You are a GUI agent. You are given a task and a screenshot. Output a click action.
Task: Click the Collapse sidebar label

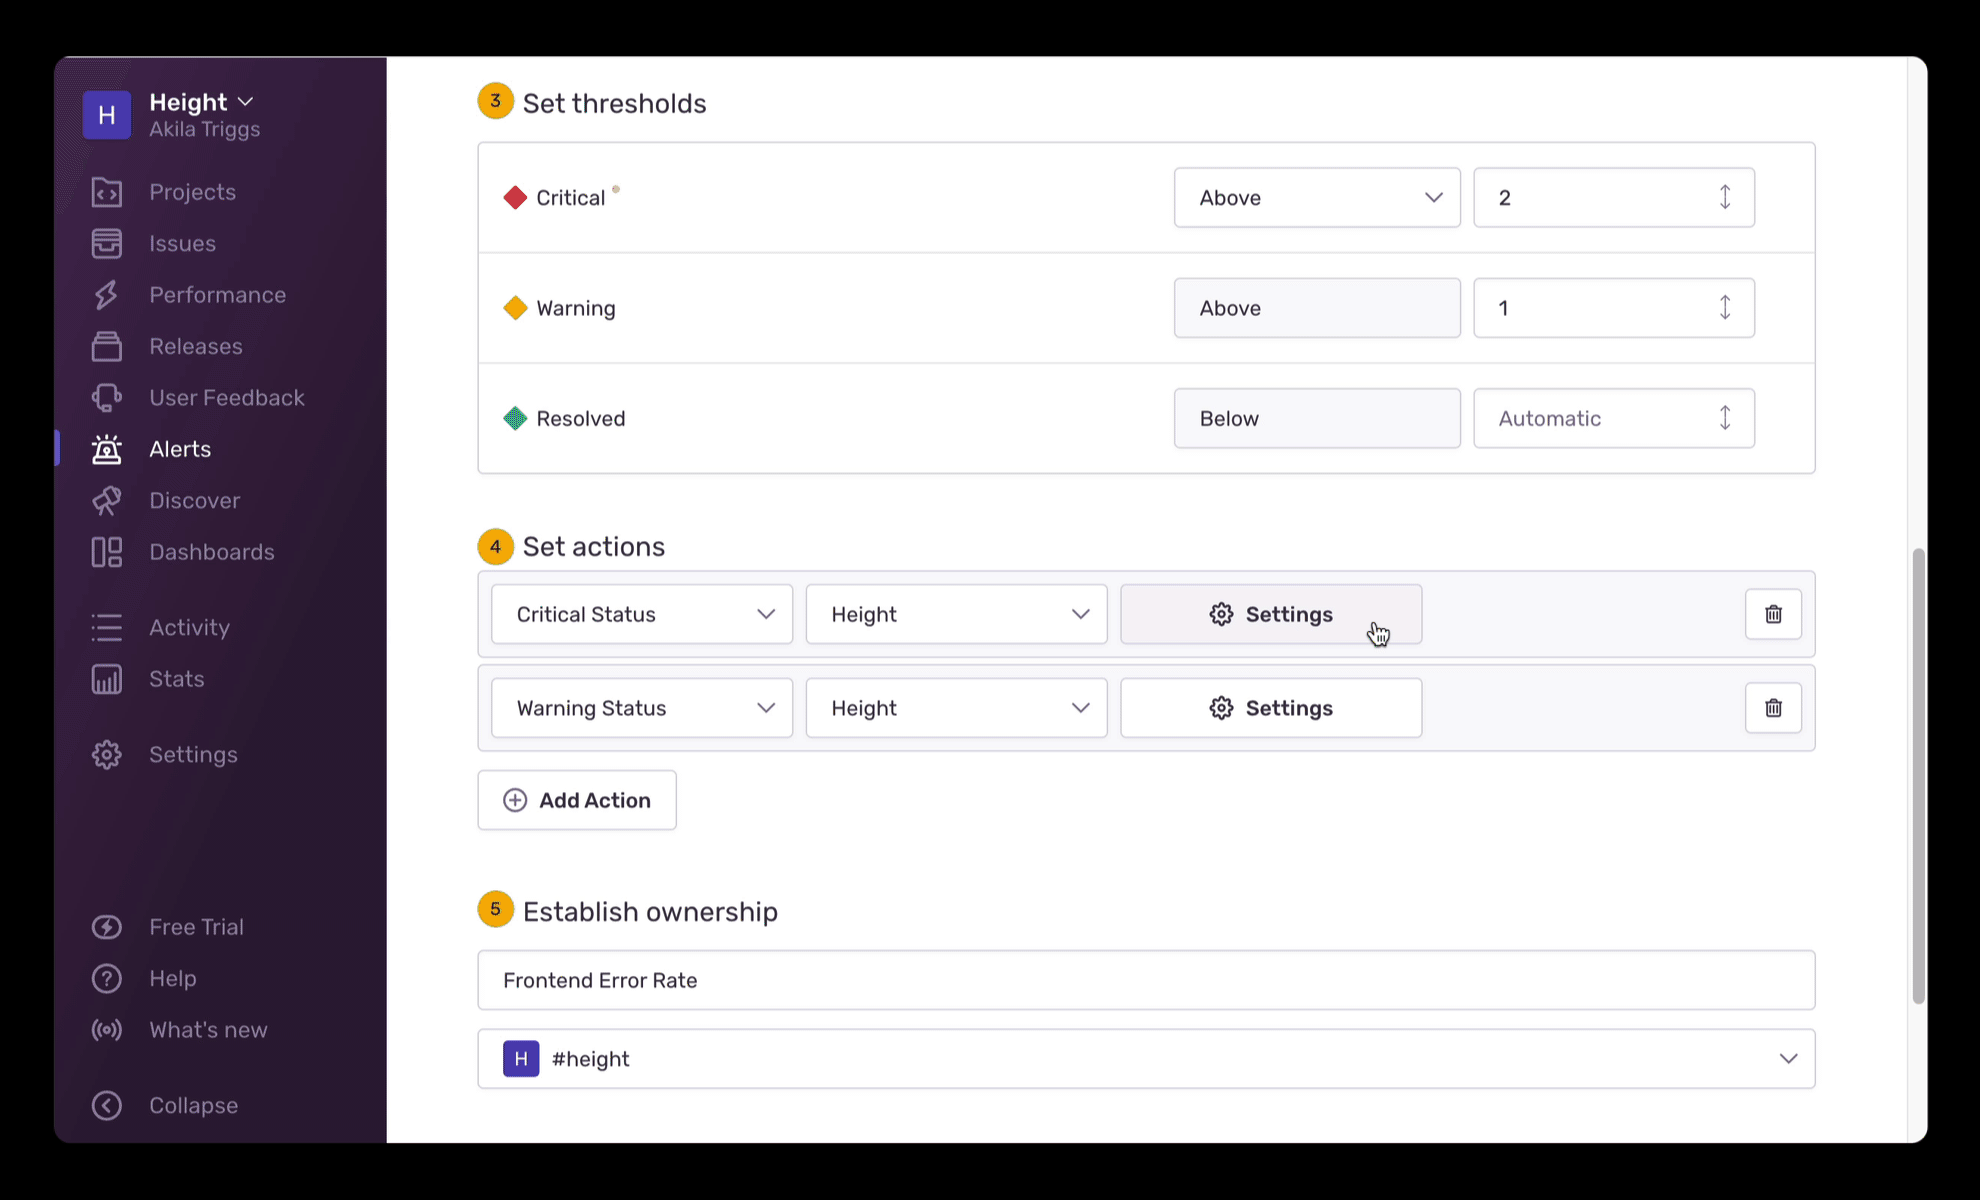(x=193, y=1106)
